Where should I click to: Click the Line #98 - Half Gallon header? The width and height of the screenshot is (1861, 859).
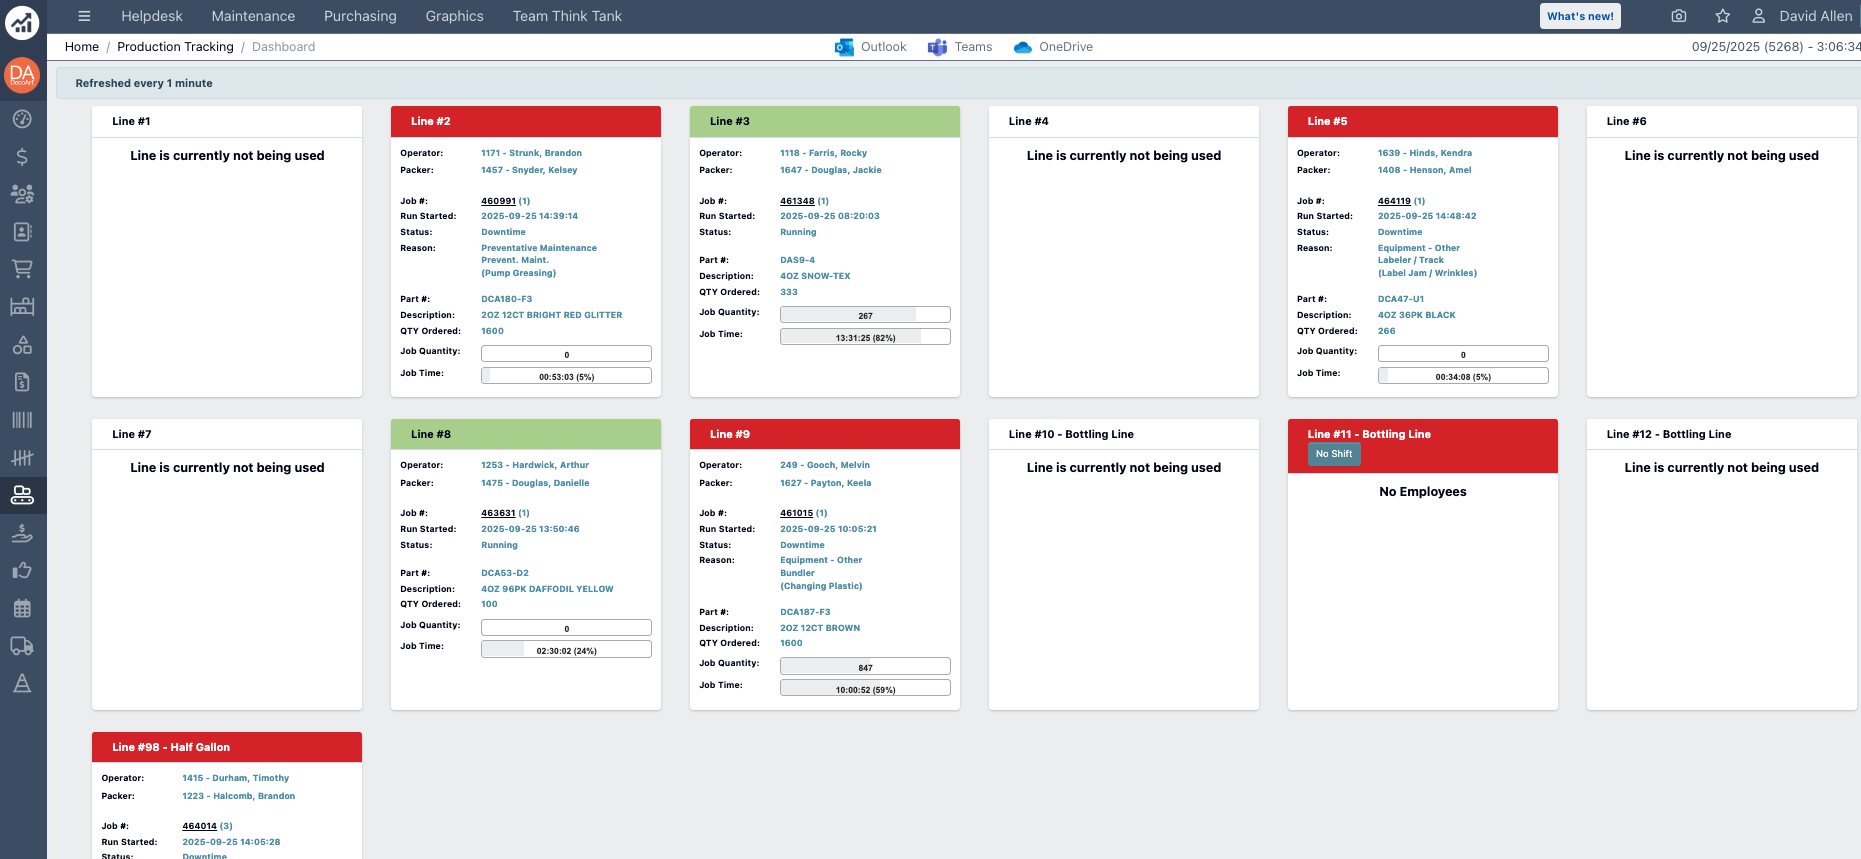(x=227, y=747)
